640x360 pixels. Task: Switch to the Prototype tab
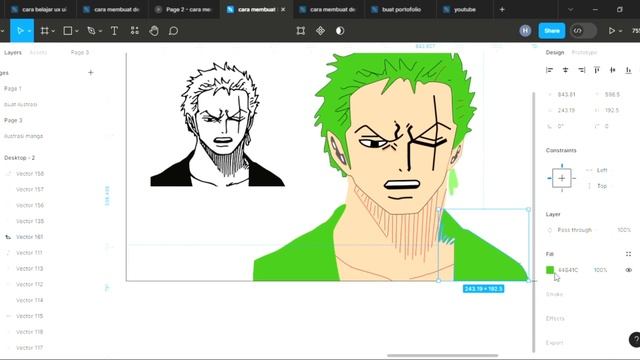coord(584,53)
